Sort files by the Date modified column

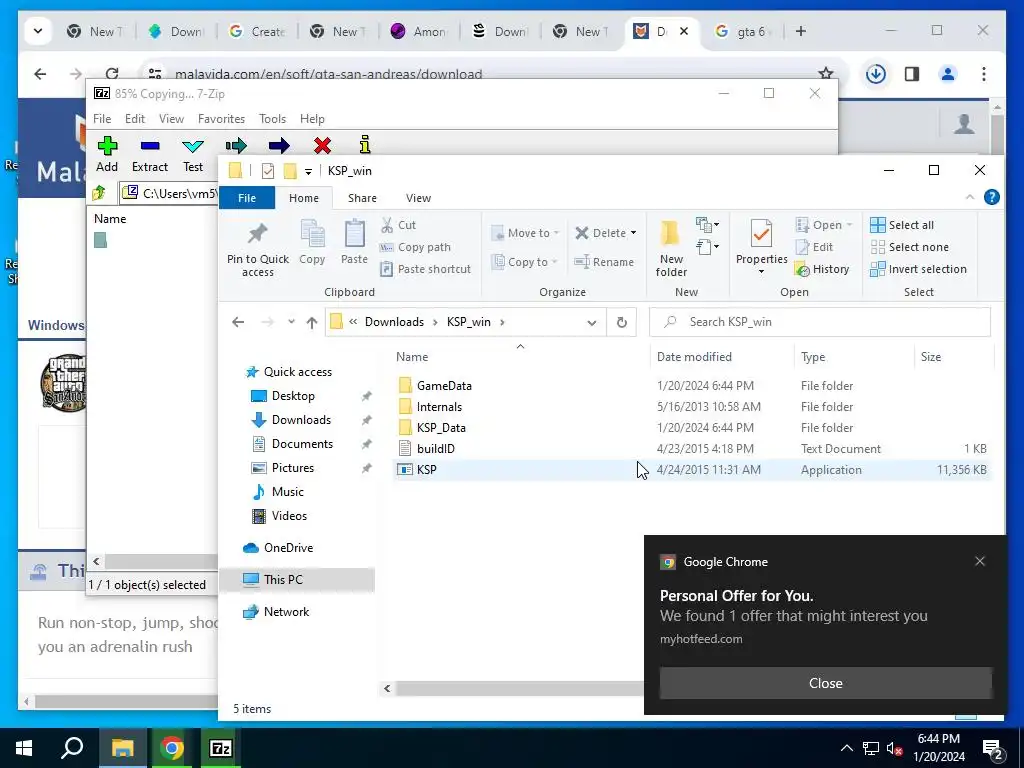coord(694,357)
